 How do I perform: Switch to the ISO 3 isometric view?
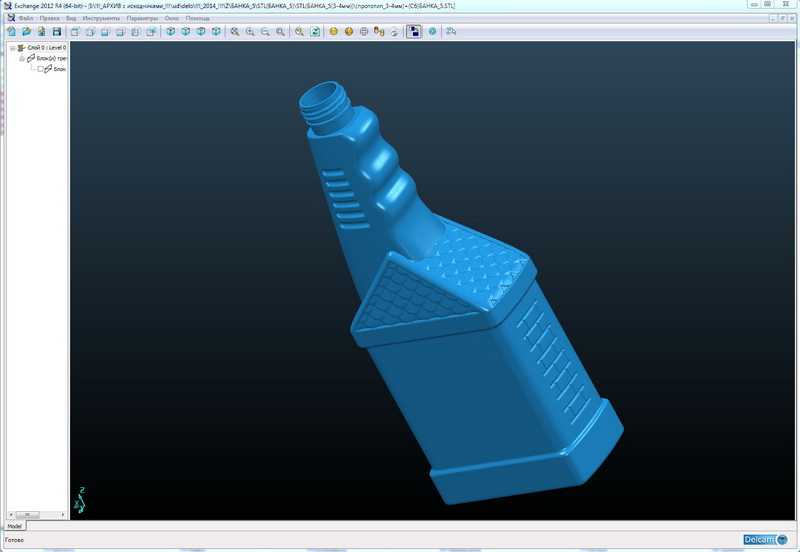(201, 32)
